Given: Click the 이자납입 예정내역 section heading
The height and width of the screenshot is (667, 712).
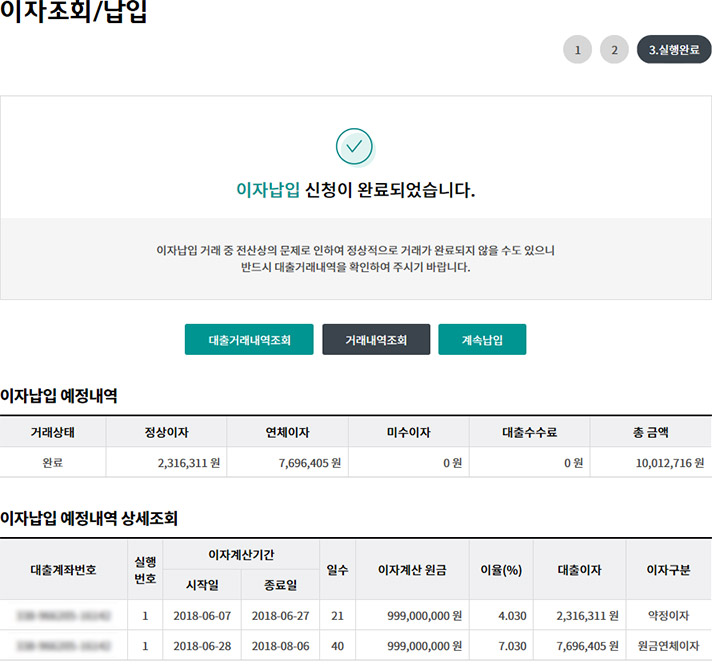Looking at the screenshot, I should pos(59,396).
